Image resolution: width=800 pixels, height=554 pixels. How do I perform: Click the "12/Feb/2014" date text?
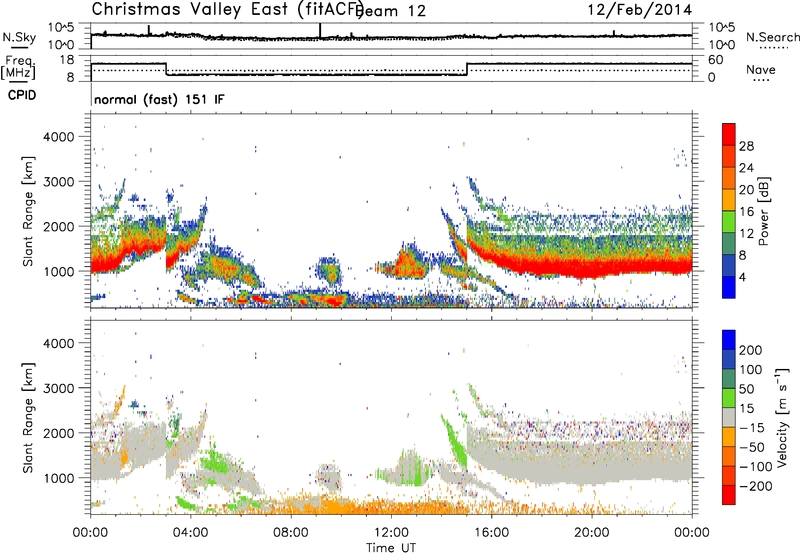pos(640,10)
